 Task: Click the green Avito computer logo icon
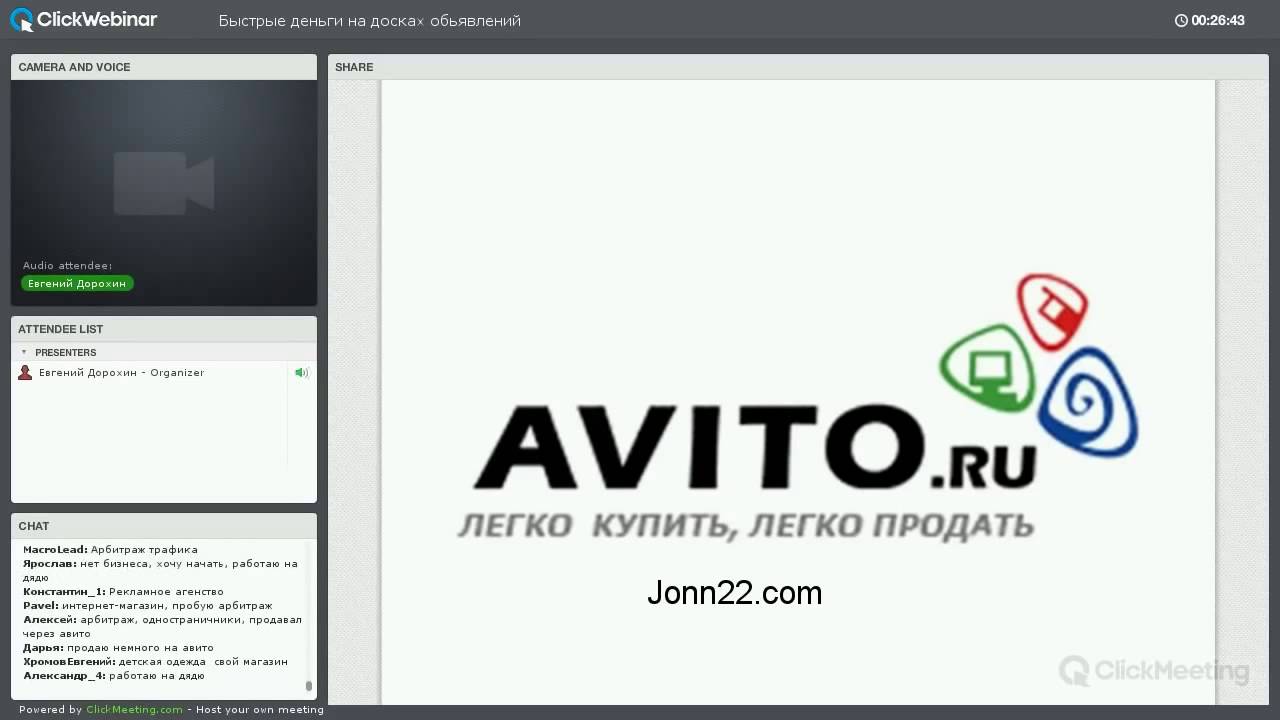click(988, 368)
